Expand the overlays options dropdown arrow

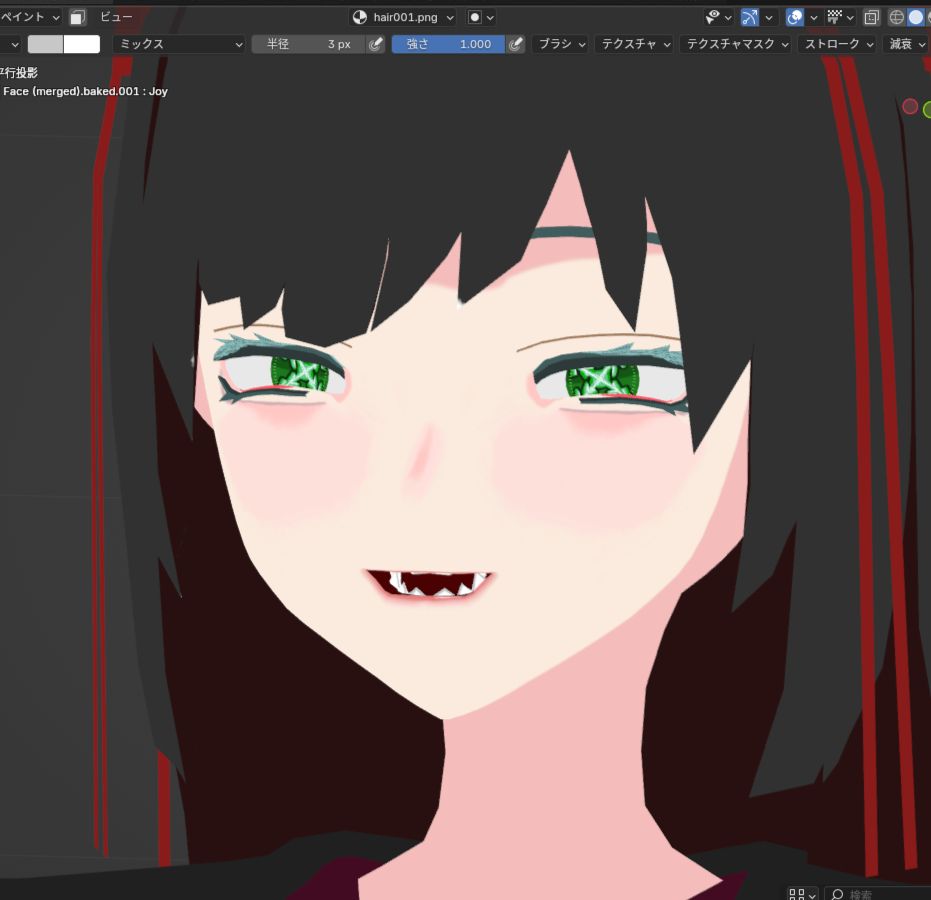pyautogui.click(x=813, y=18)
